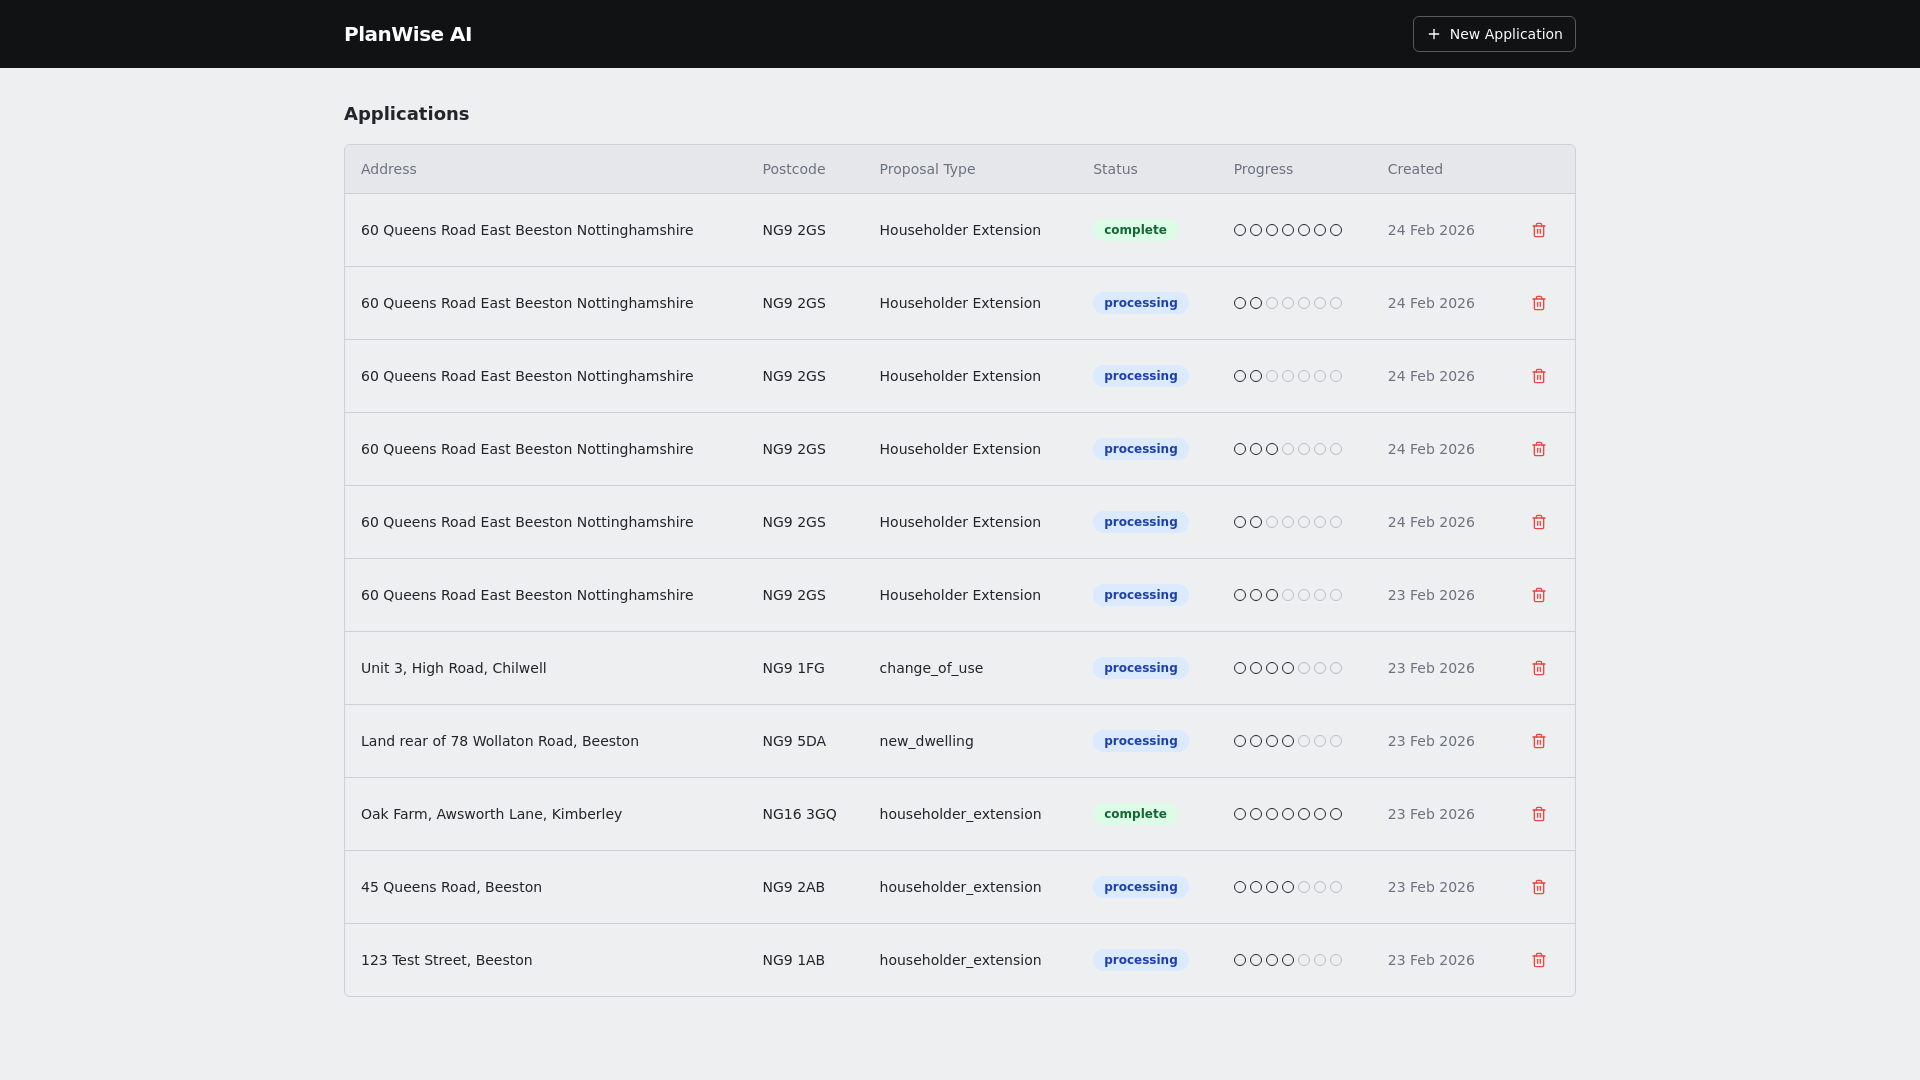
Task: Delete the 45 Queens Road, Beeston application
Action: pyautogui.click(x=1539, y=887)
